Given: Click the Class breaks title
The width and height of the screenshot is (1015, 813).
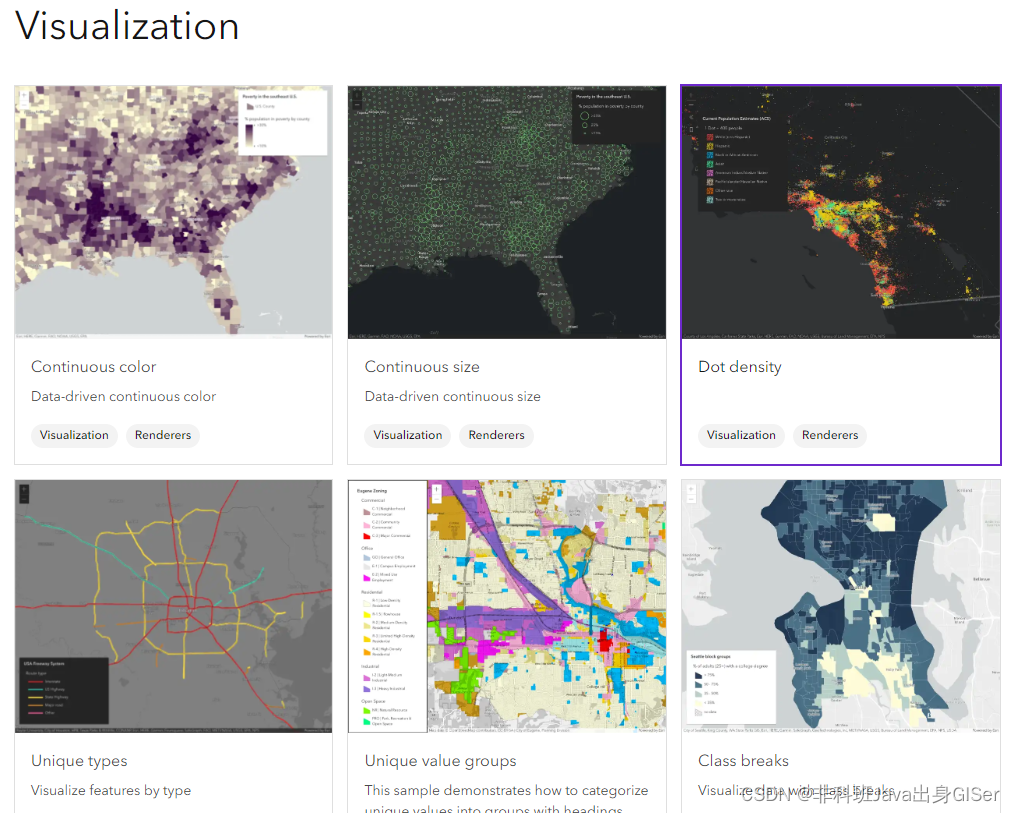Looking at the screenshot, I should 743,761.
